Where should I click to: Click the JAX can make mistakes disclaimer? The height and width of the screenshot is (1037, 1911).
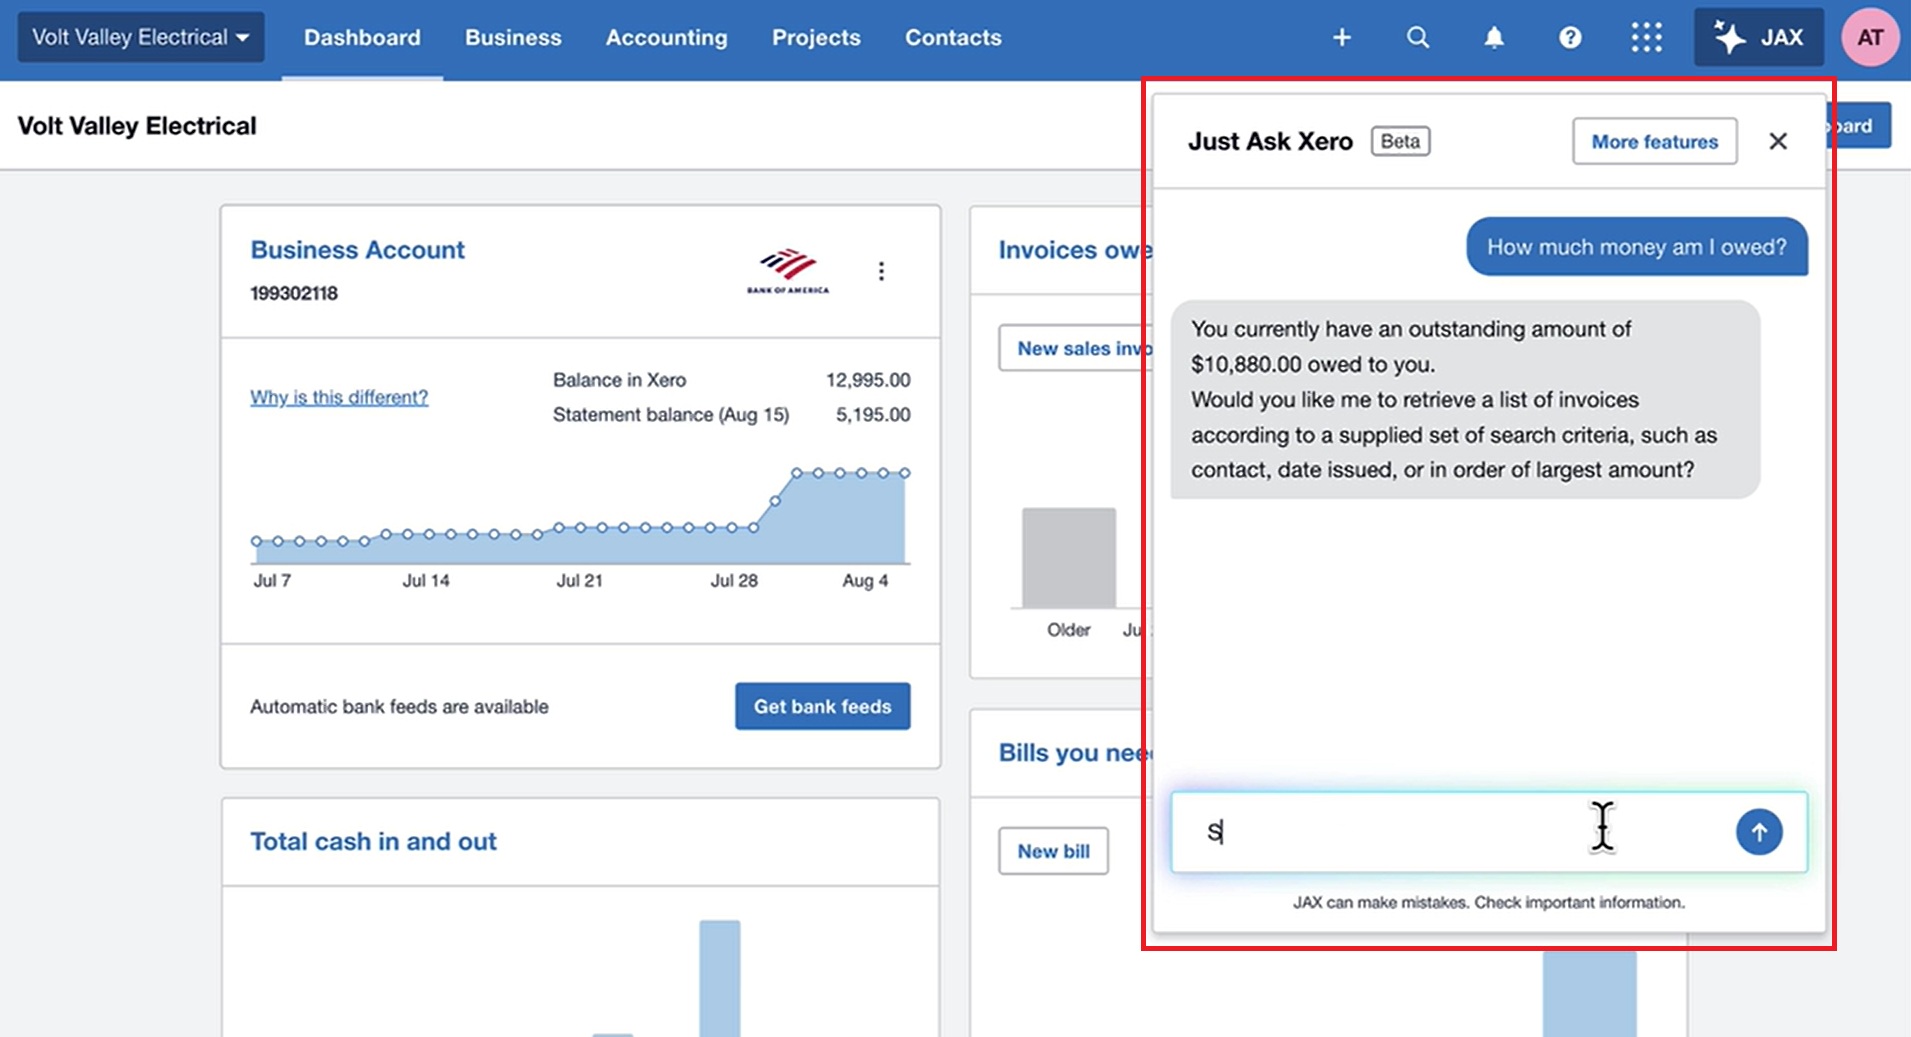pos(1489,902)
